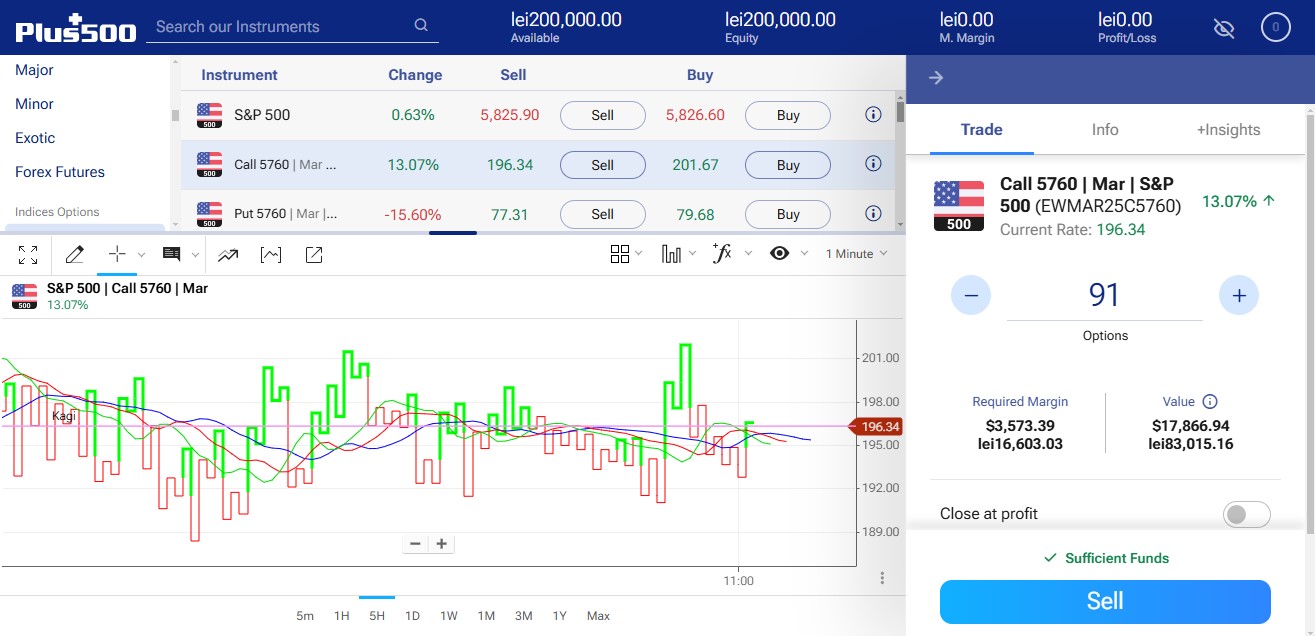Image resolution: width=1315 pixels, height=636 pixels.
Task: Select the pencil drawing tool
Action: (74, 255)
